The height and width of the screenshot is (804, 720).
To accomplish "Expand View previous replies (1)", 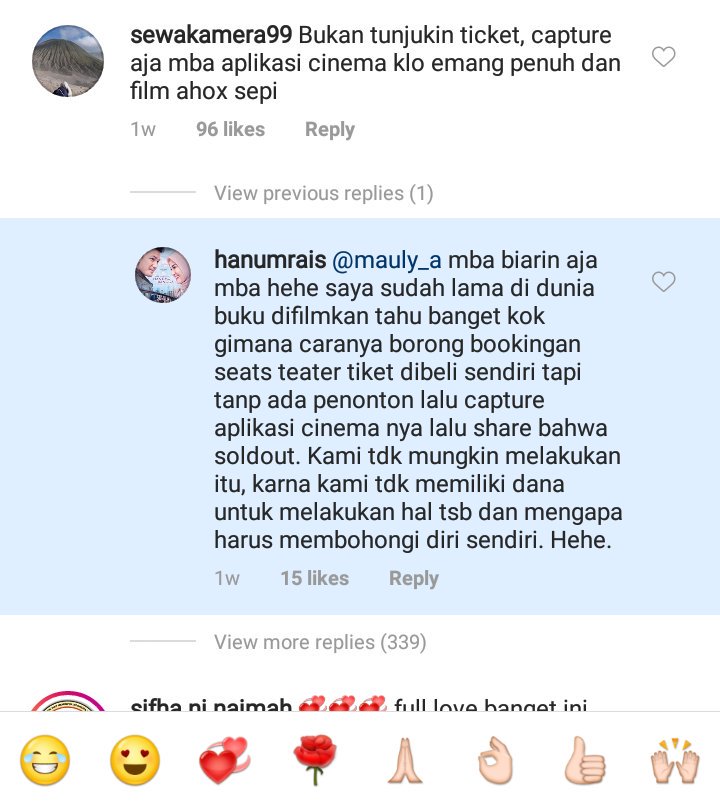I will (324, 193).
